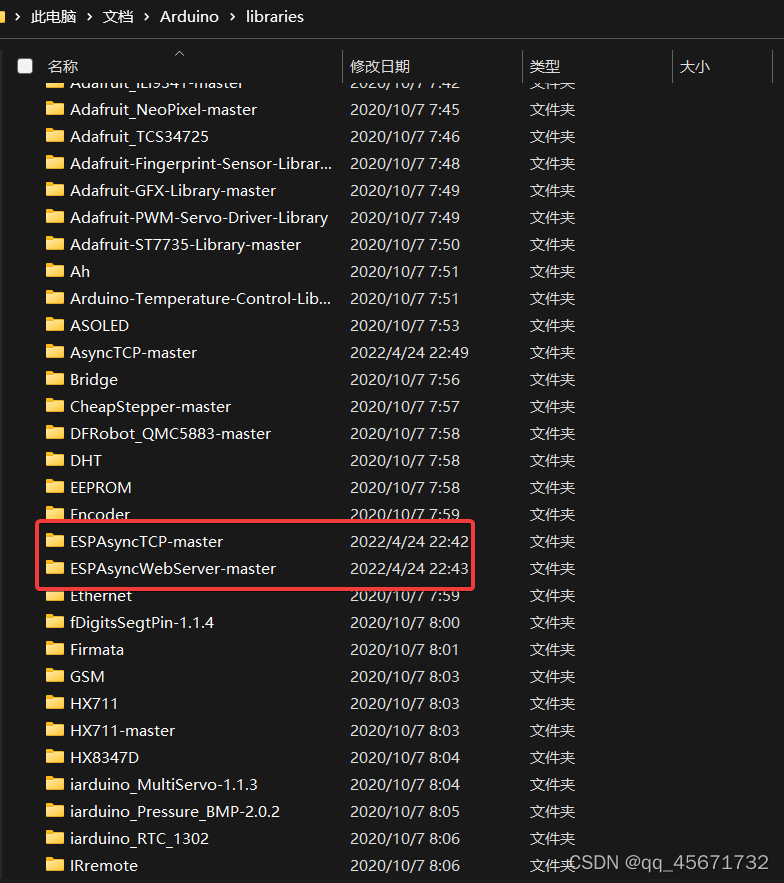Click the date 2022/4/24 22:43
Image resolution: width=784 pixels, height=883 pixels.
pos(409,569)
